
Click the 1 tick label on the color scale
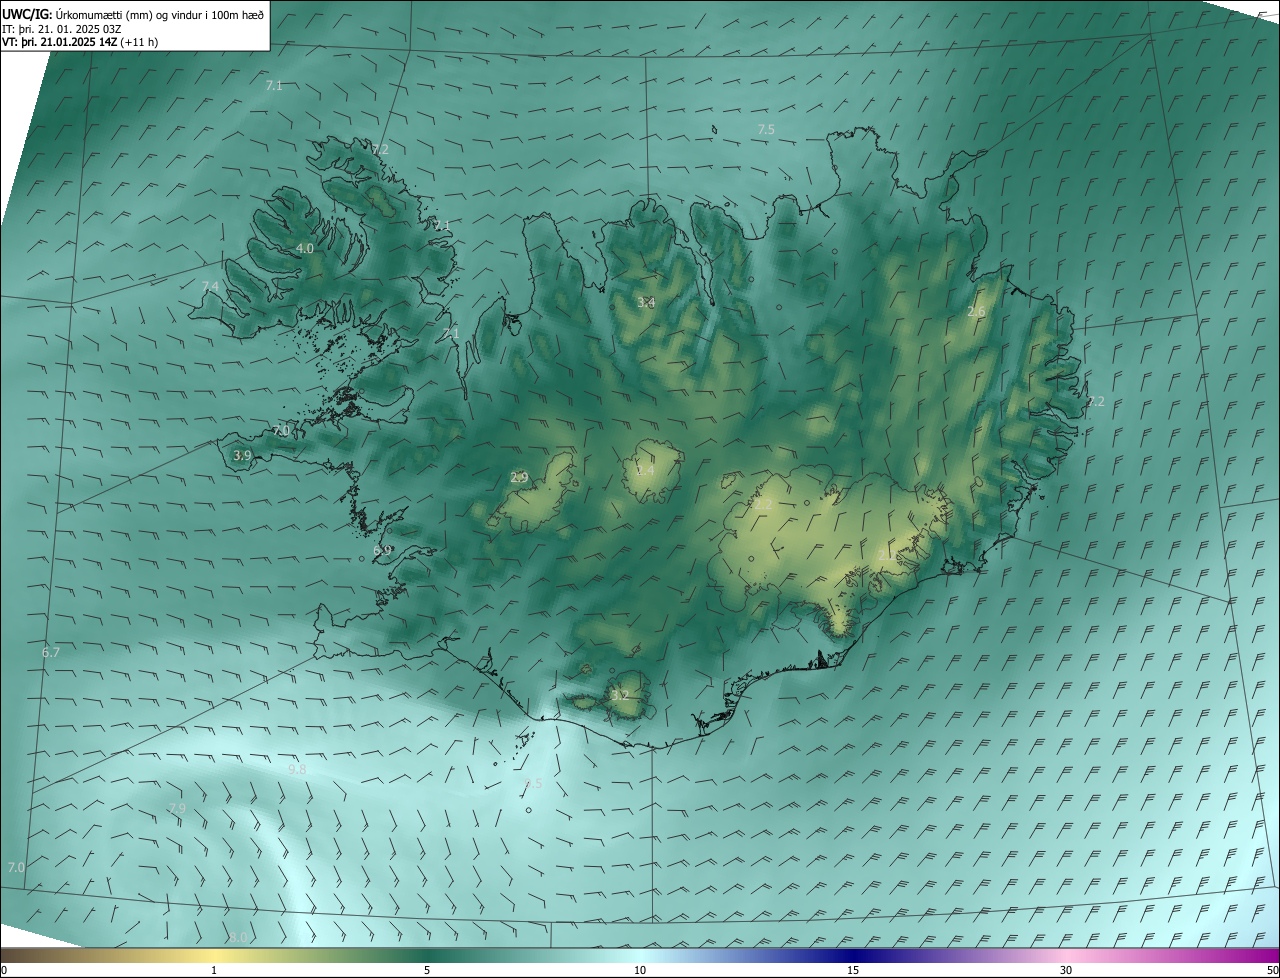[x=214, y=970]
